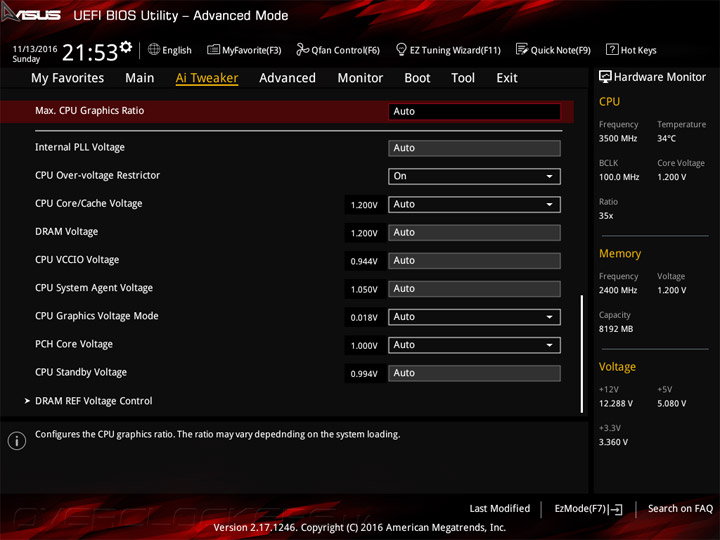720x540 pixels.
Task: Launch EZ Tuning Wizard bulb icon
Action: click(401, 49)
